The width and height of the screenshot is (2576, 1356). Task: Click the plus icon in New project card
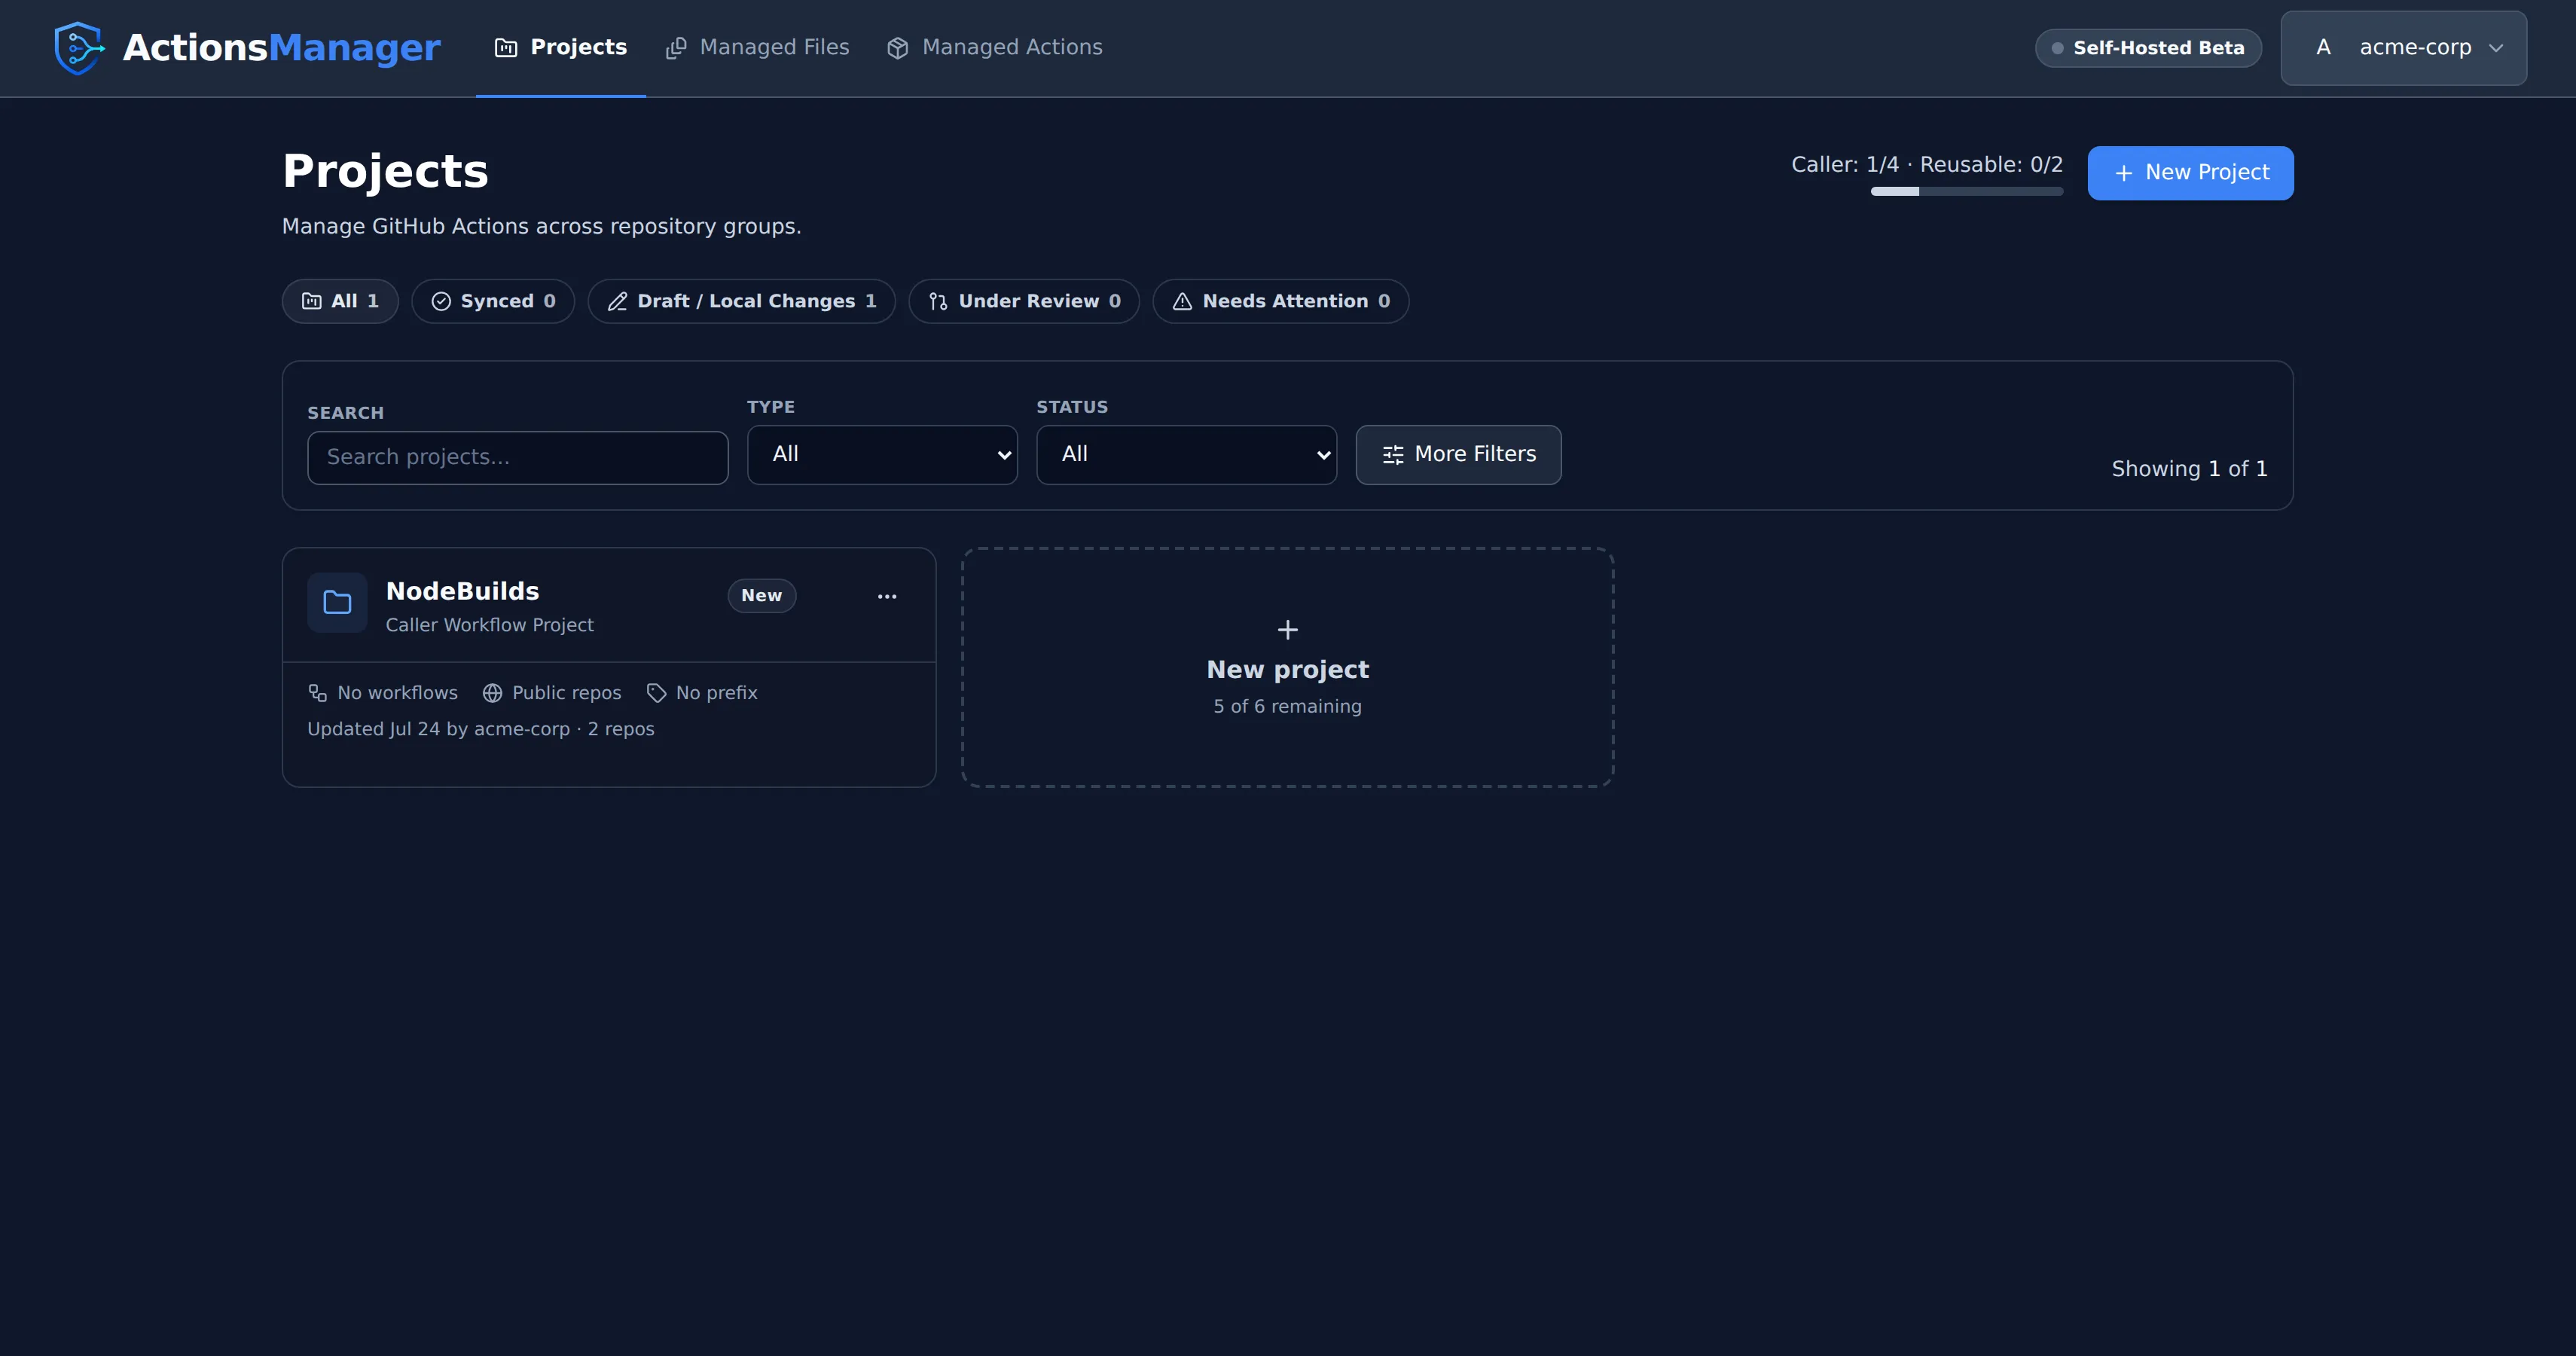pos(1288,629)
